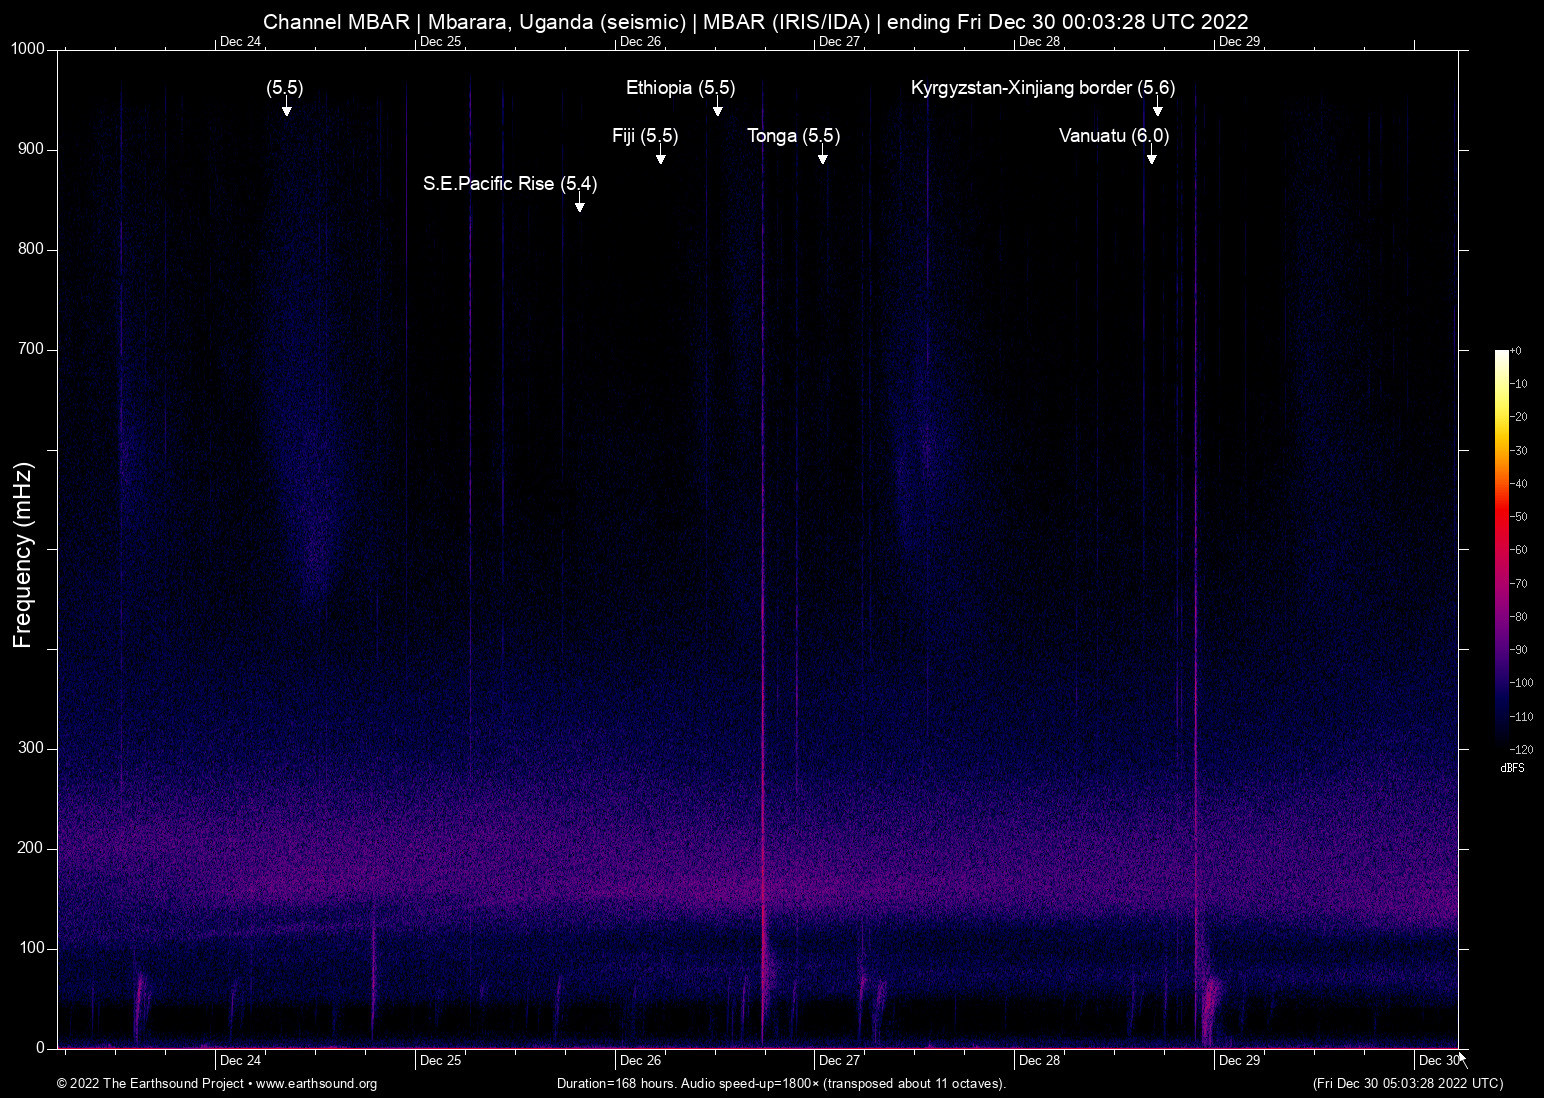
Task: Click the Kyrgyzstan-Xinjiang border (5.6) text label
Action: pyautogui.click(x=1042, y=88)
